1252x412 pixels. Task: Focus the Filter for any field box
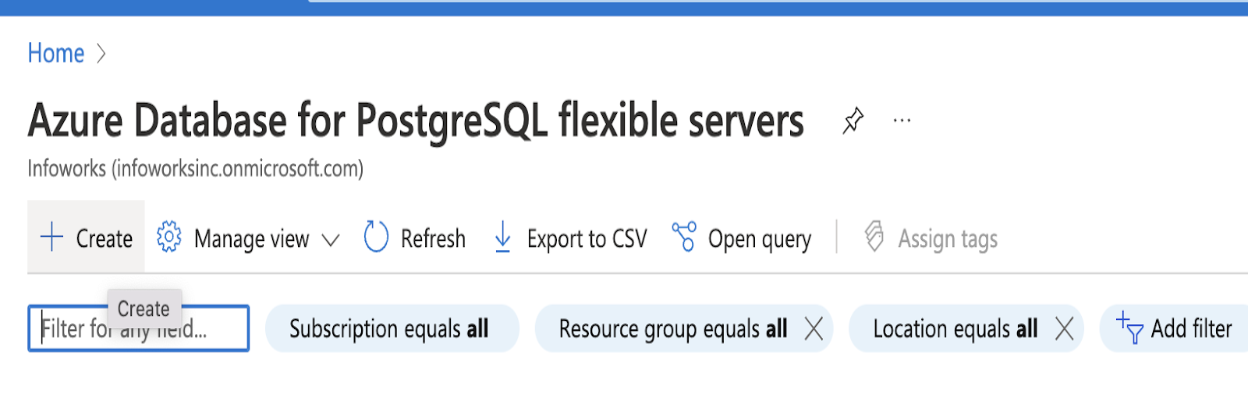tap(138, 329)
